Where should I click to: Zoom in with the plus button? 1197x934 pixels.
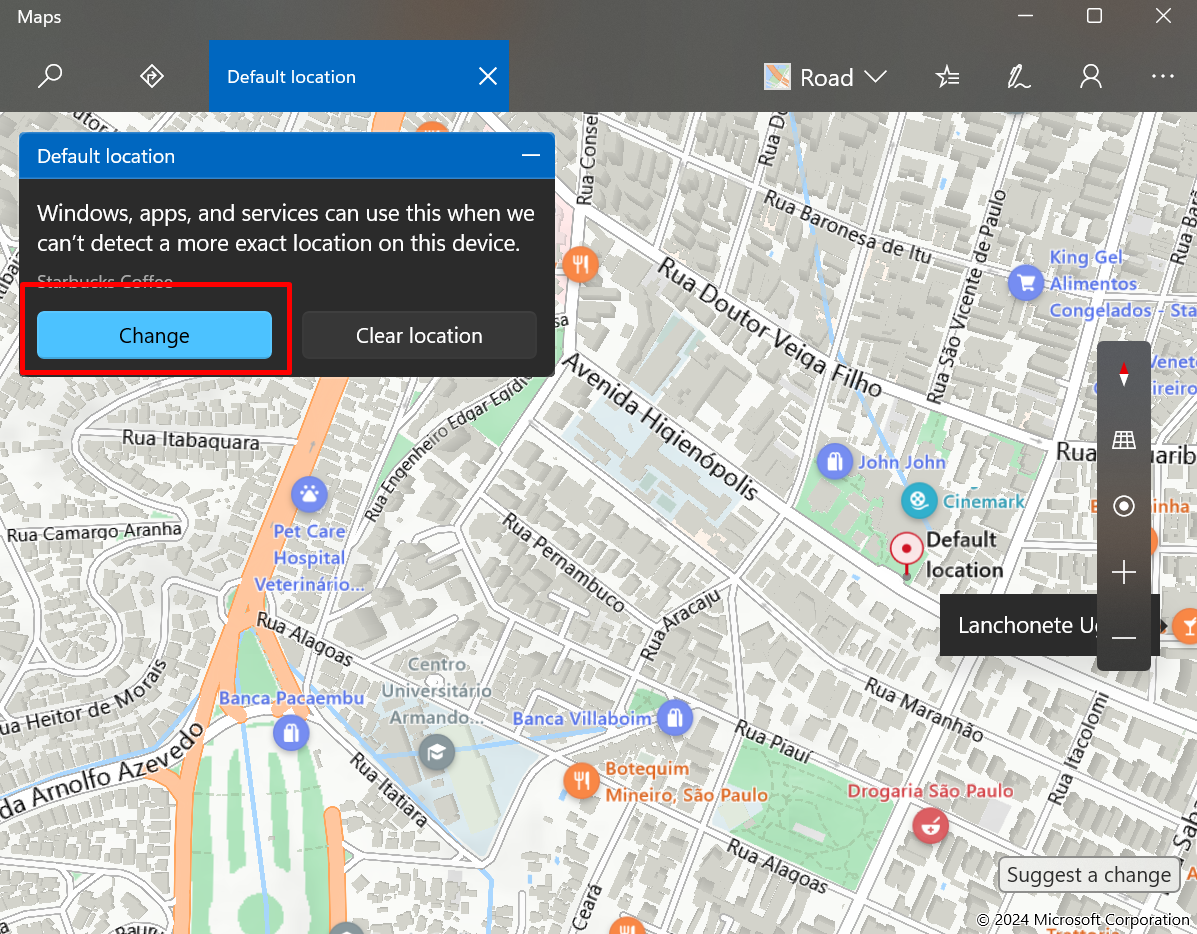coord(1124,572)
